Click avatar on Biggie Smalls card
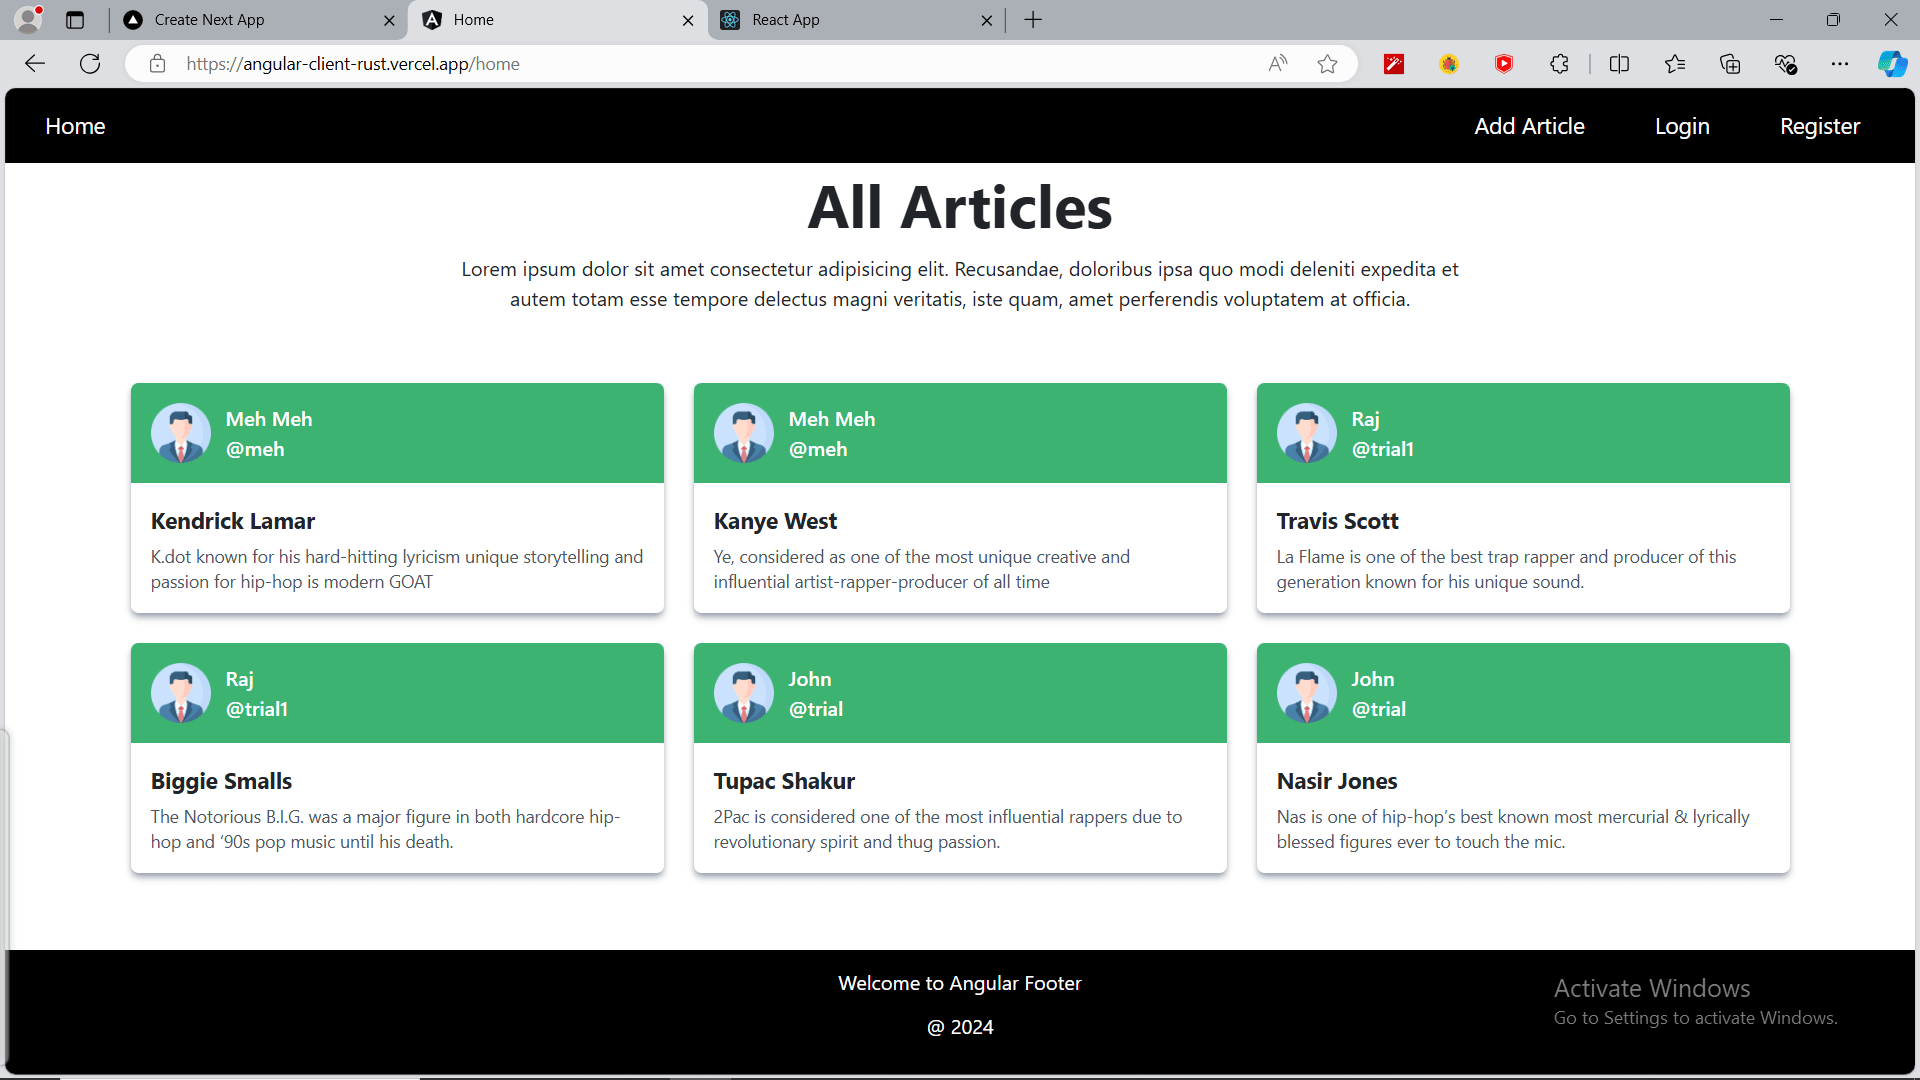This screenshot has width=1920, height=1080. pyautogui.click(x=181, y=693)
